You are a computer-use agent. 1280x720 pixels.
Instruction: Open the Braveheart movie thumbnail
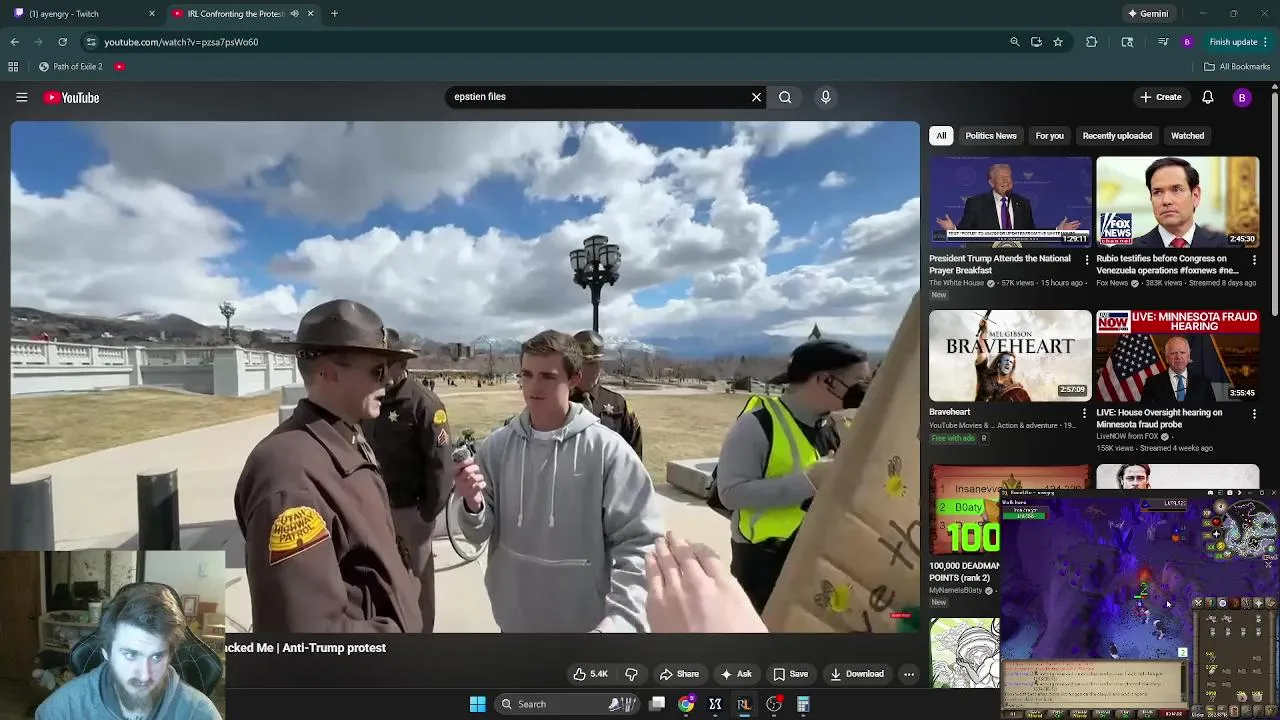1010,355
